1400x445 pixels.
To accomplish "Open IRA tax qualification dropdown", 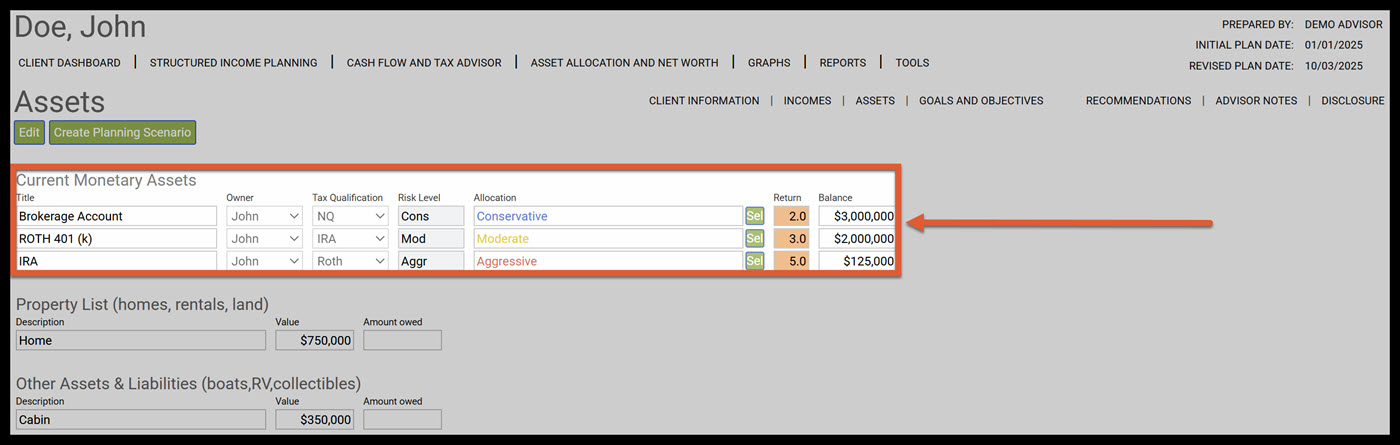I will 350,238.
